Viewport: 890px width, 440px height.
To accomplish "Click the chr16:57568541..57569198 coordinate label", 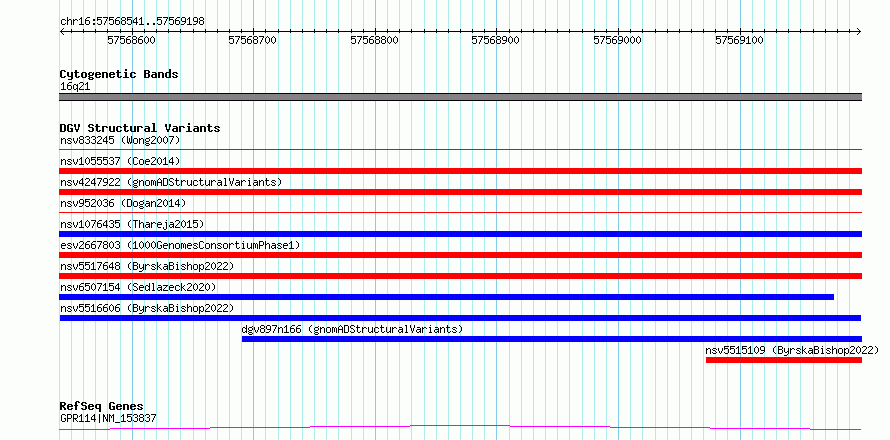I will coord(132,22).
